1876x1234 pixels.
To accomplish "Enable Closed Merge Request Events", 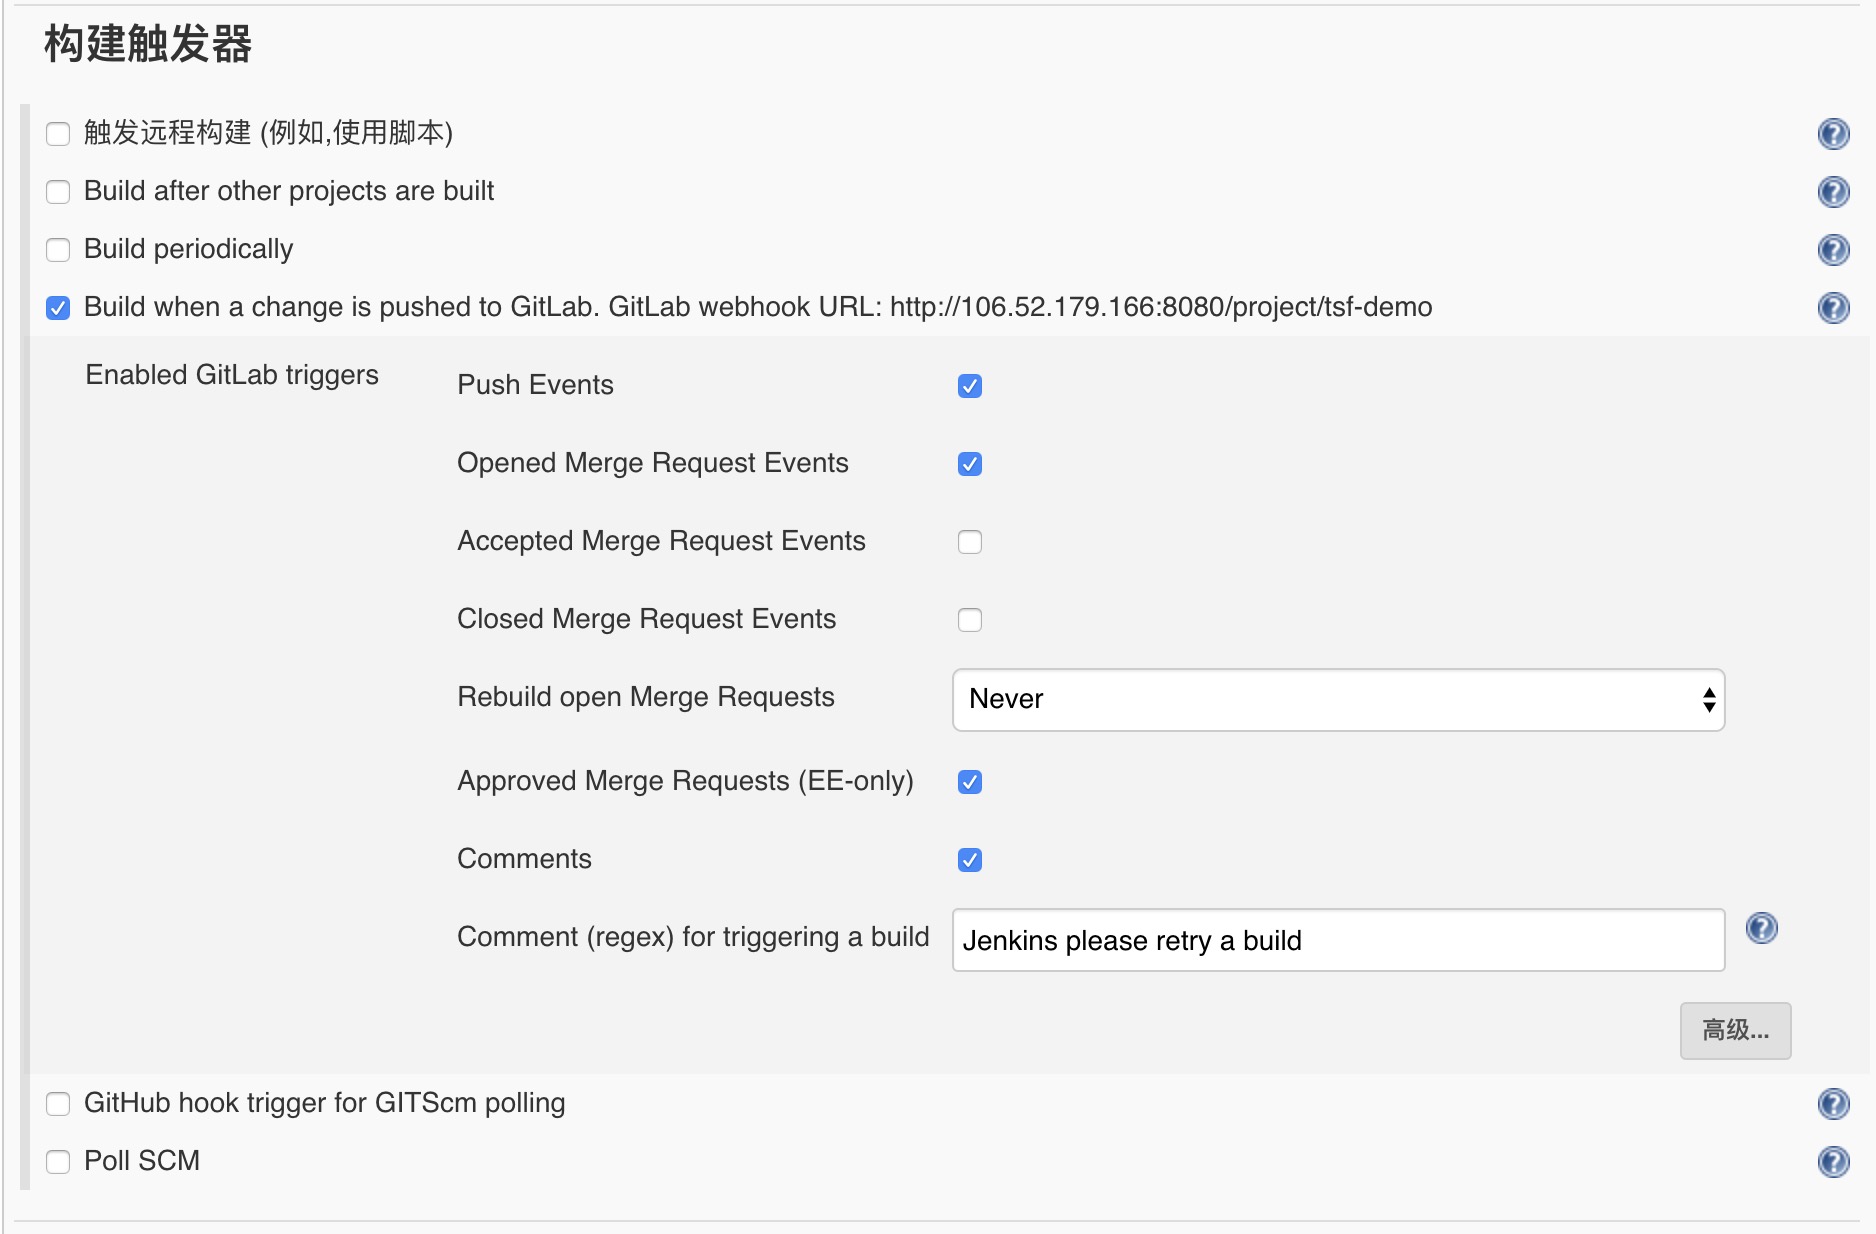I will point(969,620).
